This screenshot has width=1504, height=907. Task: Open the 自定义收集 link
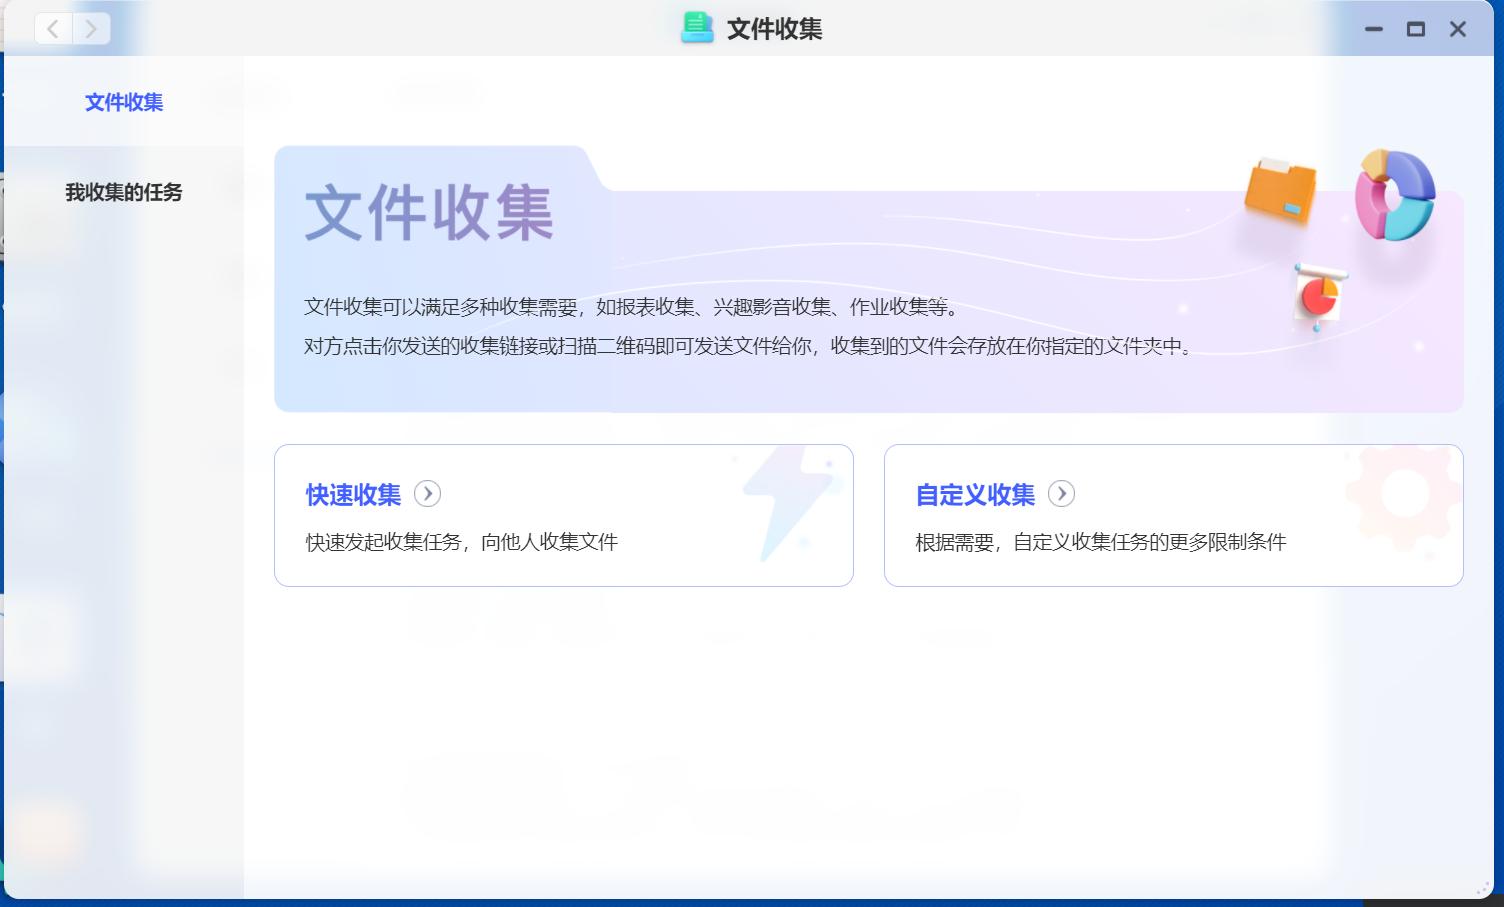(x=975, y=494)
